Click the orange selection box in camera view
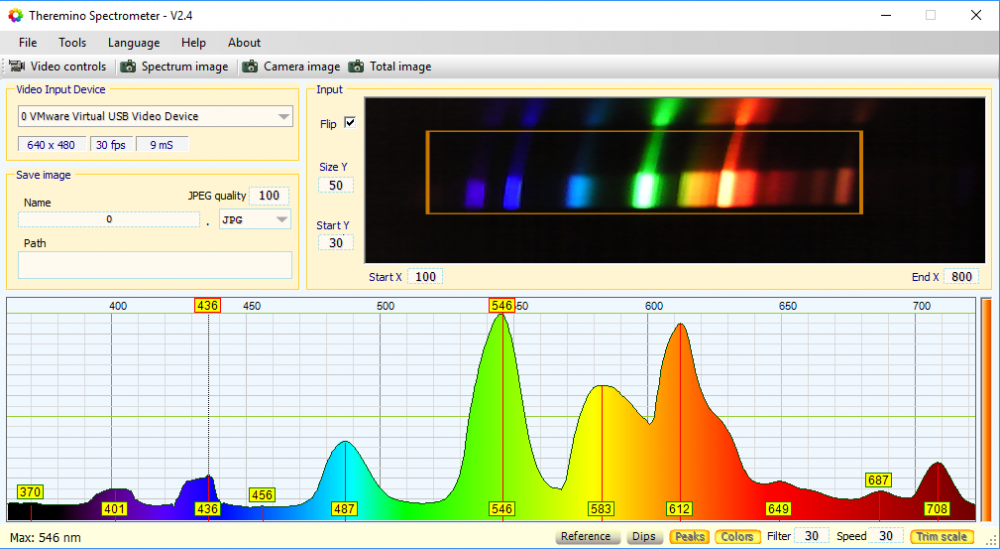The width and height of the screenshot is (1000, 549). point(644,172)
